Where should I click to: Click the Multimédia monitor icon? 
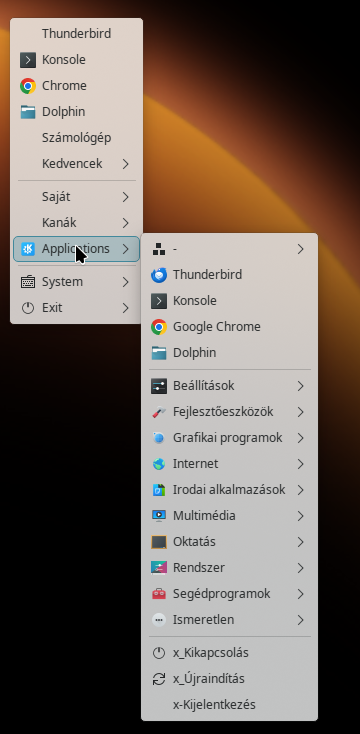159,516
